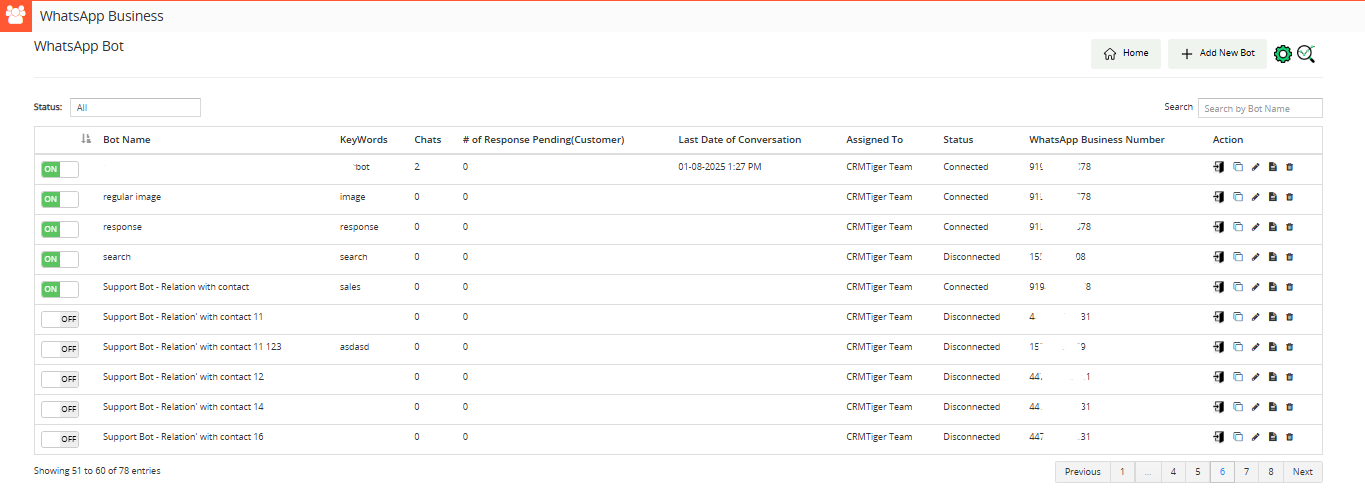Screen dimensions: 1365x499
Task: Click door-arrow icon in 'contact 14' row
Action: coord(1219,407)
